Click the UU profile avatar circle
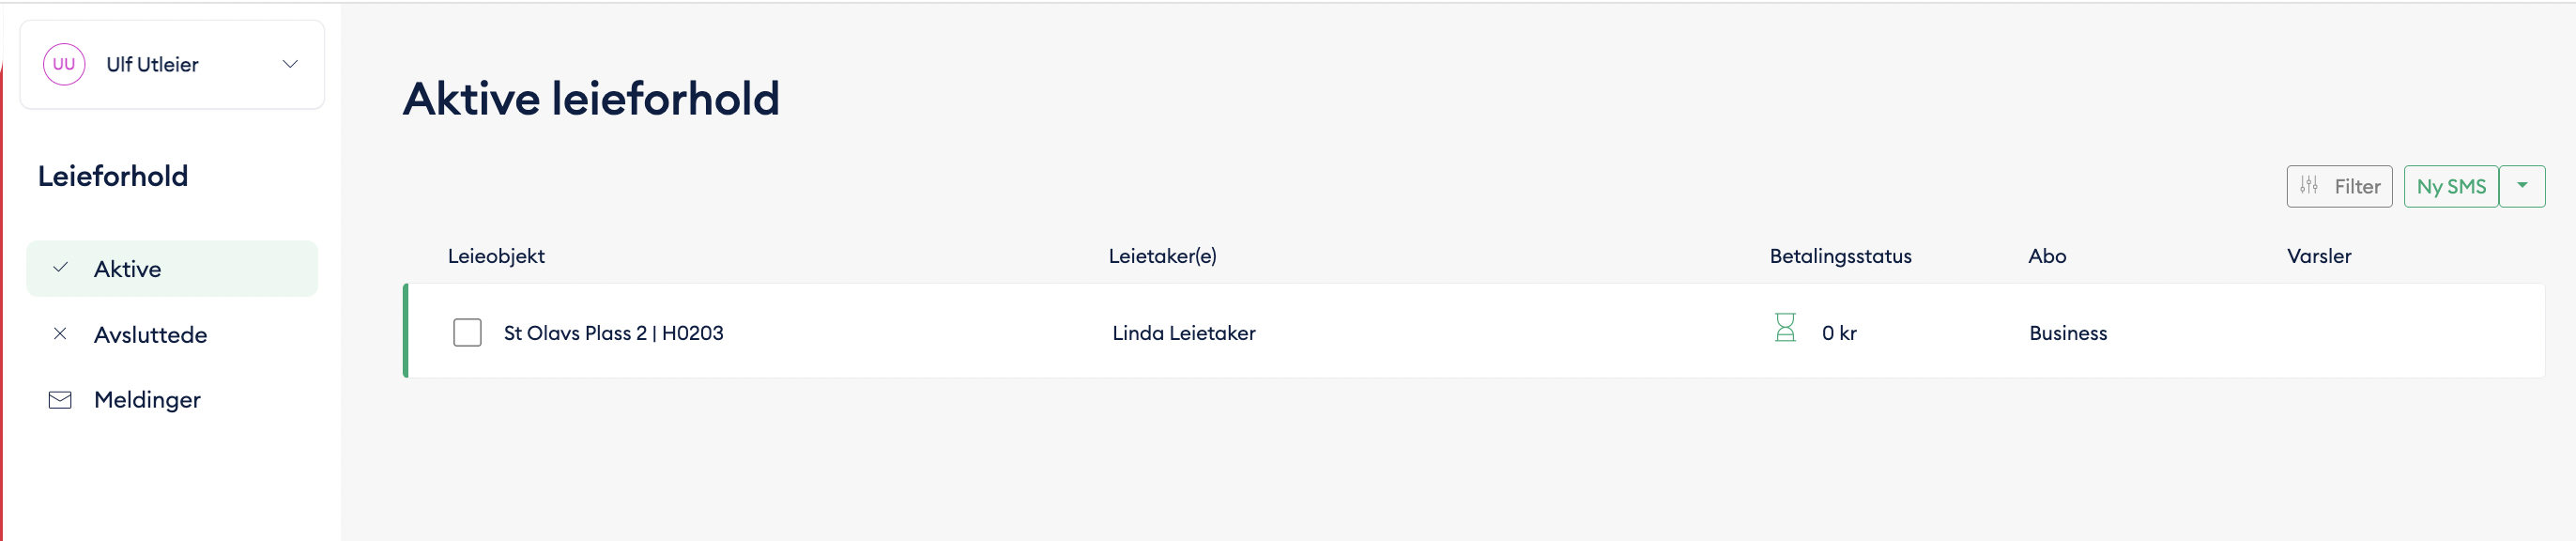 click(x=64, y=63)
